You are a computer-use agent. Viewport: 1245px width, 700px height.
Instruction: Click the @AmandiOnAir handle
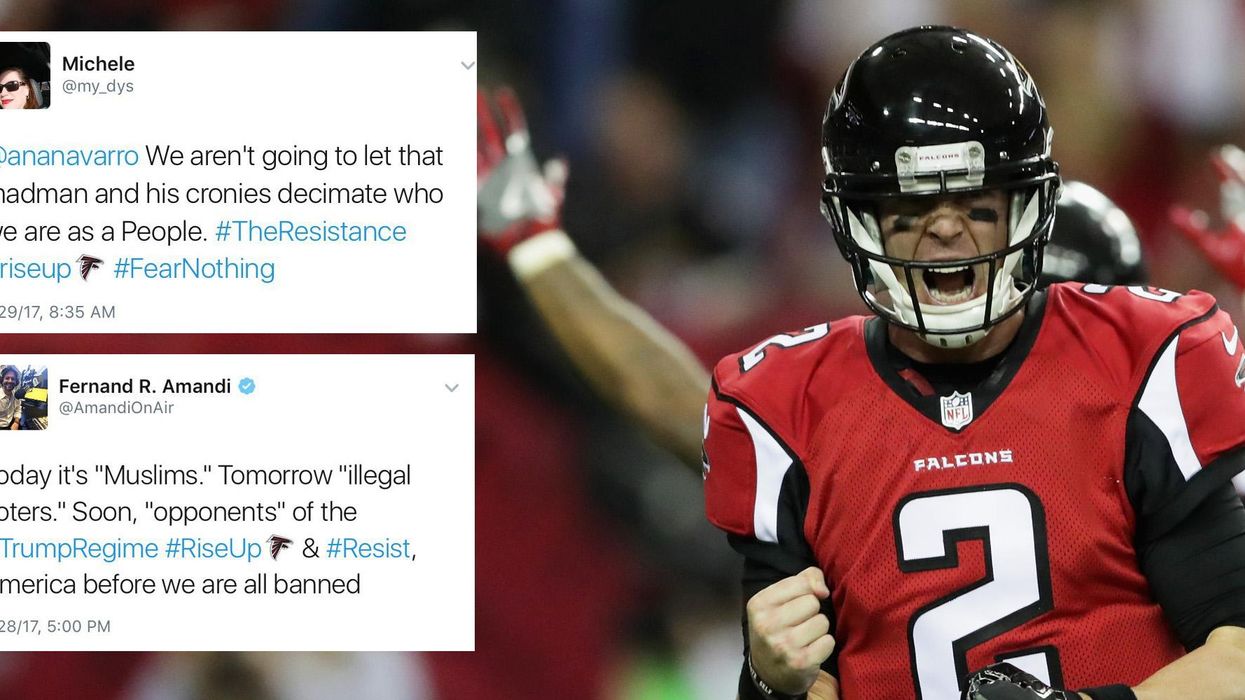[x=116, y=408]
